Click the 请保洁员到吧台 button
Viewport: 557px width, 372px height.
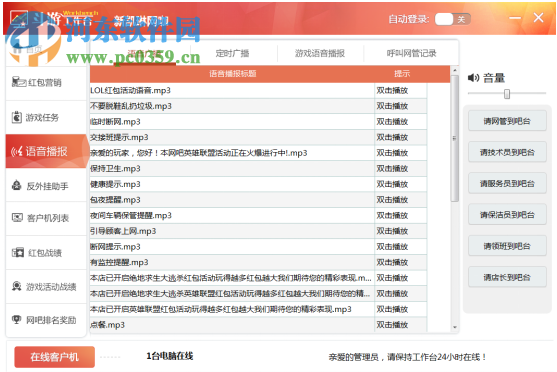click(x=507, y=215)
